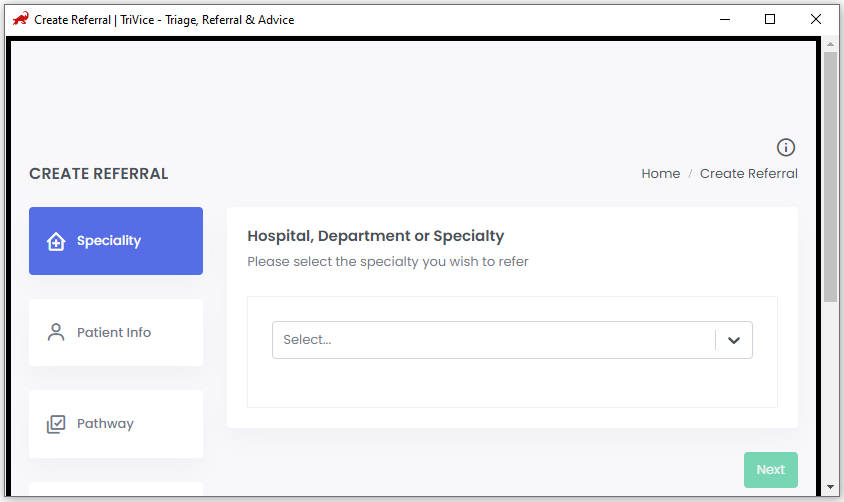844x502 pixels.
Task: Click the info circle icon
Action: [x=785, y=147]
